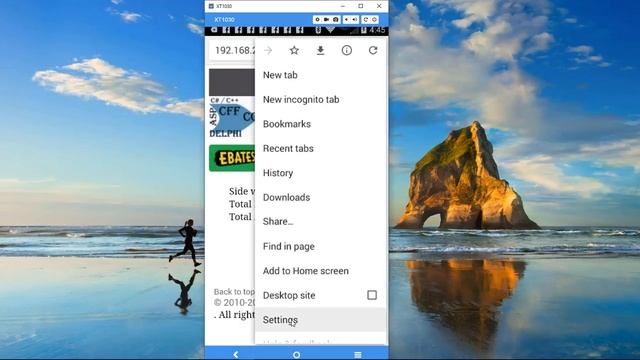This screenshot has height=360, width=640.
Task: Click the download page icon
Action: [320, 50]
